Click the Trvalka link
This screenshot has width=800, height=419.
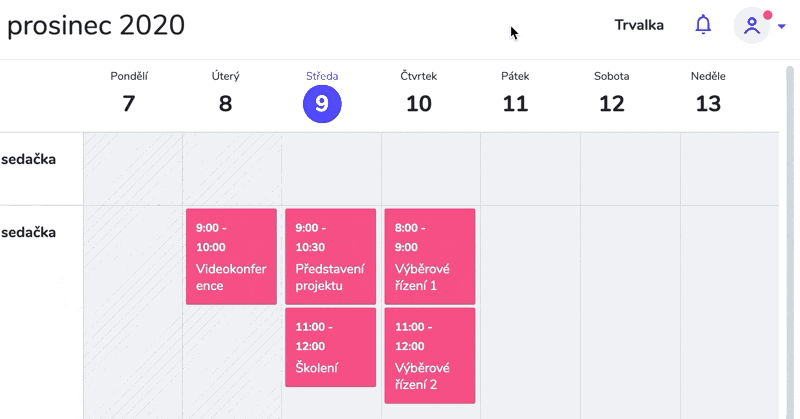pos(639,25)
